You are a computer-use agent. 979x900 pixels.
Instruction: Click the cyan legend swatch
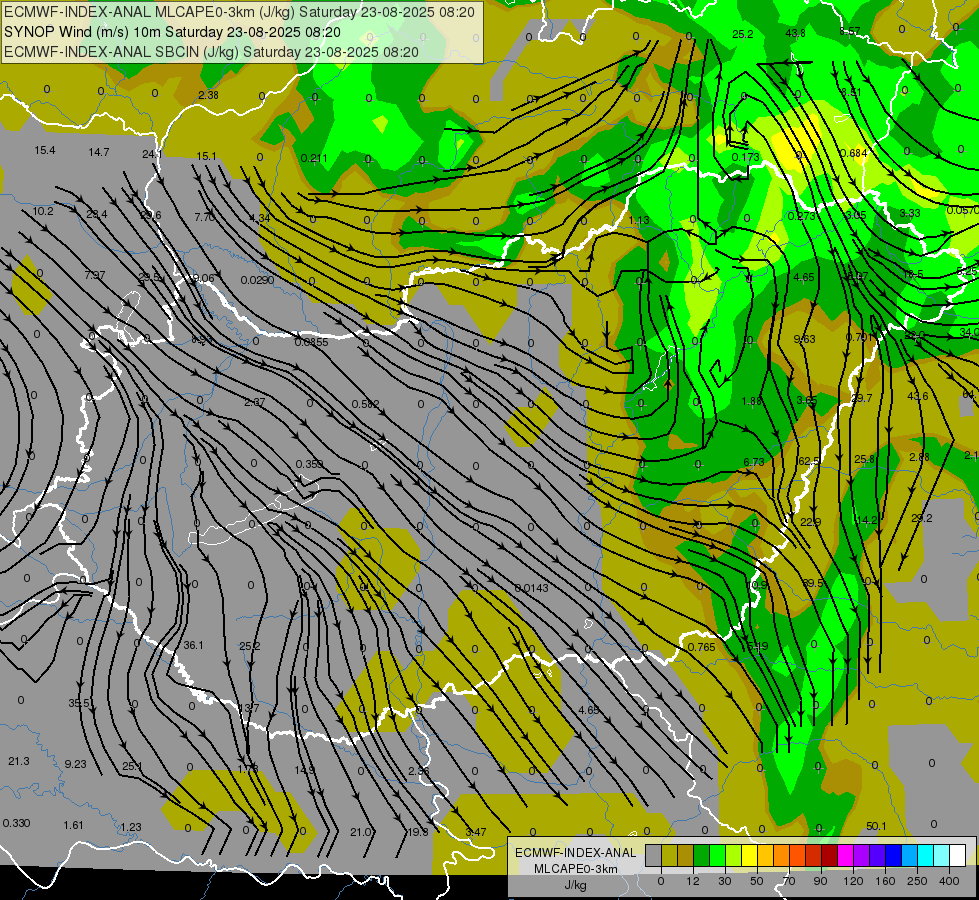925,855
